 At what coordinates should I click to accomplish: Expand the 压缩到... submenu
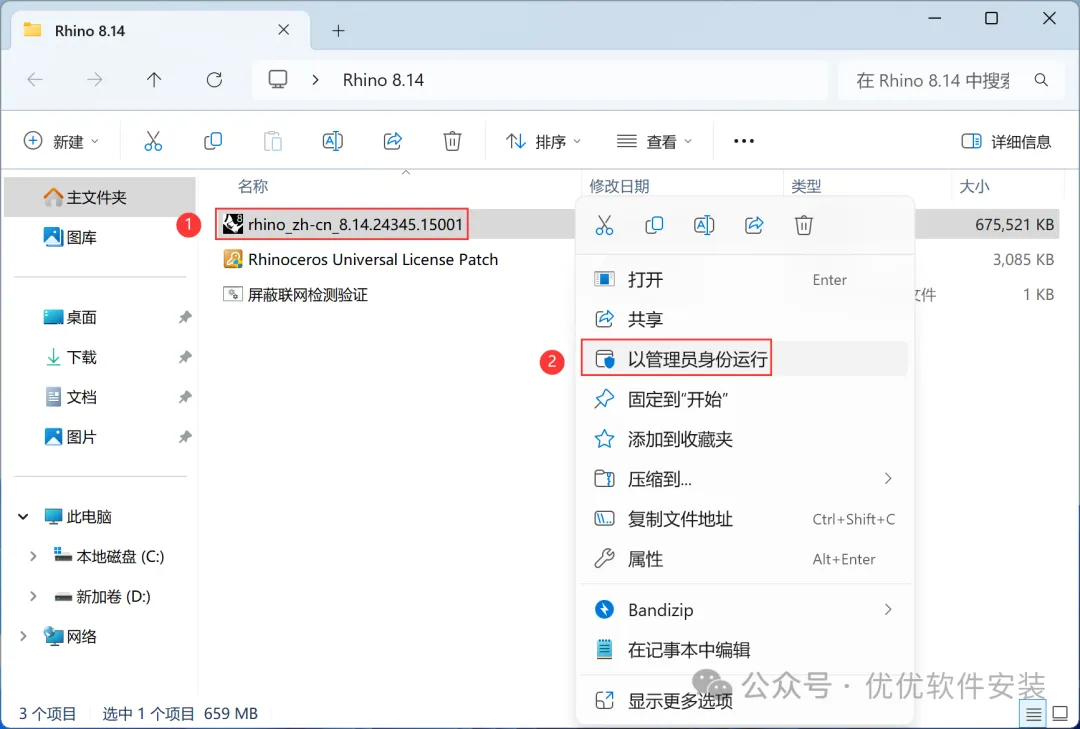click(x=888, y=478)
